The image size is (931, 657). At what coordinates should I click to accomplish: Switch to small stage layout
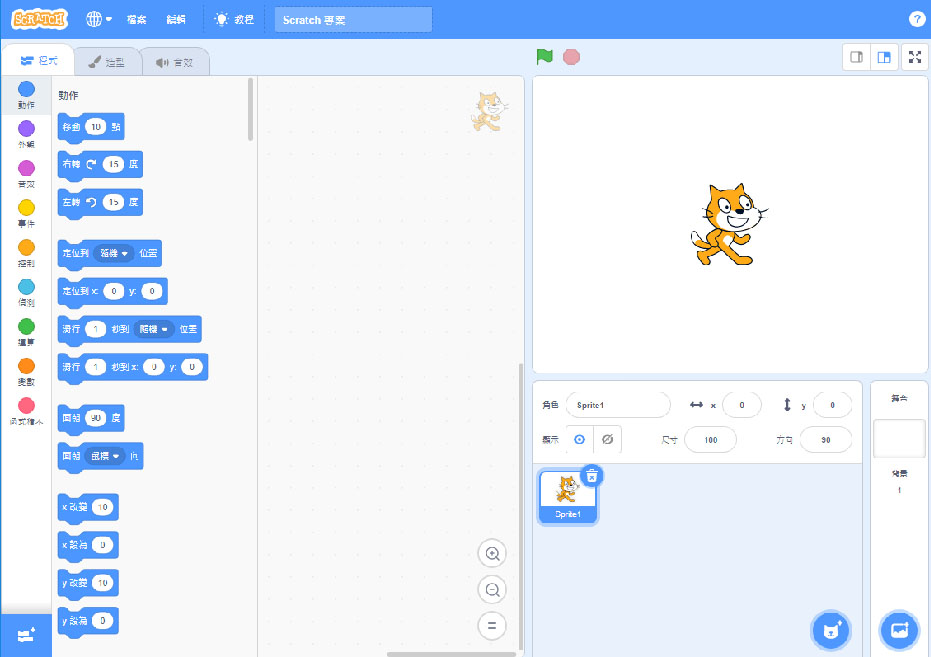click(856, 57)
